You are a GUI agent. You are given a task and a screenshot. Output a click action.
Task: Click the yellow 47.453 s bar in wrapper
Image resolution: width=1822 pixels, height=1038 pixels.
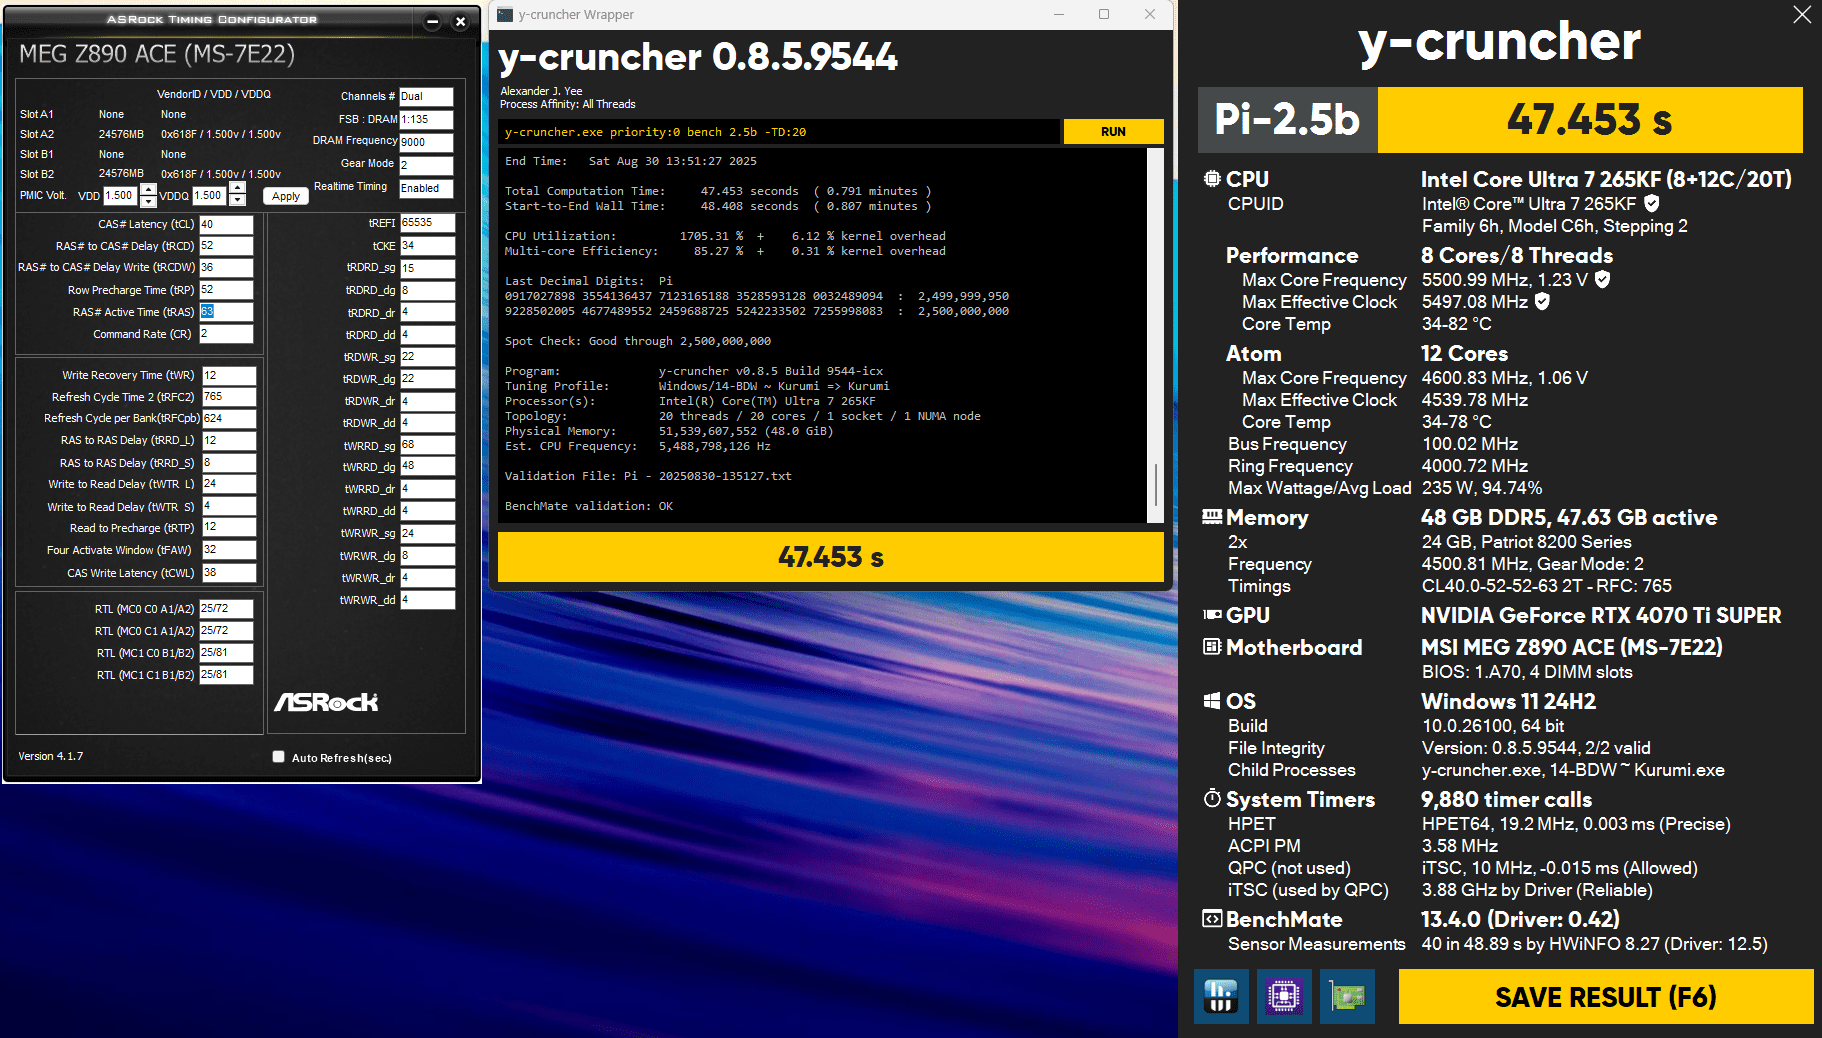click(831, 557)
